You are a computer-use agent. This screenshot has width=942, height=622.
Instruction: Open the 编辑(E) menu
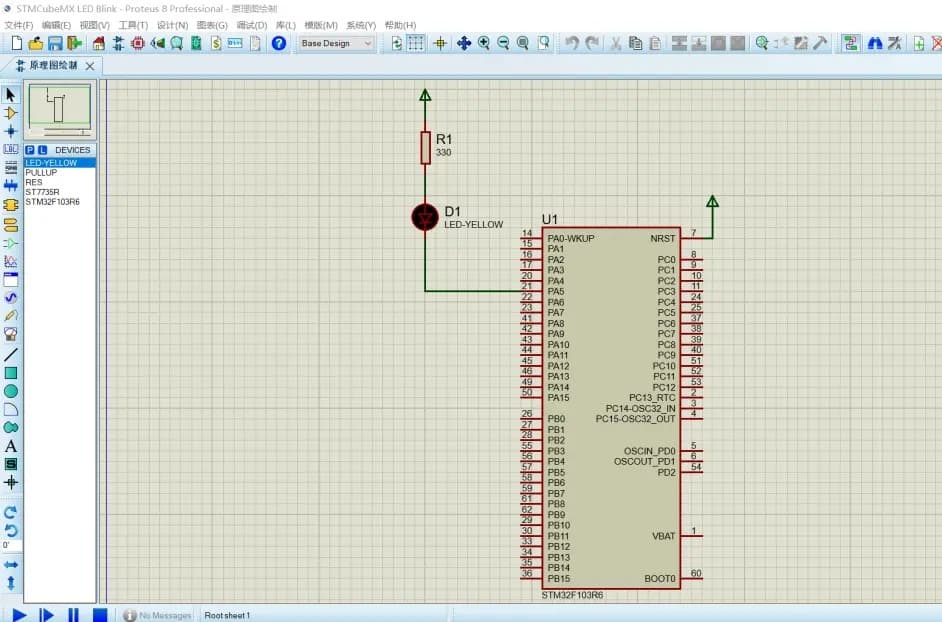click(56, 25)
